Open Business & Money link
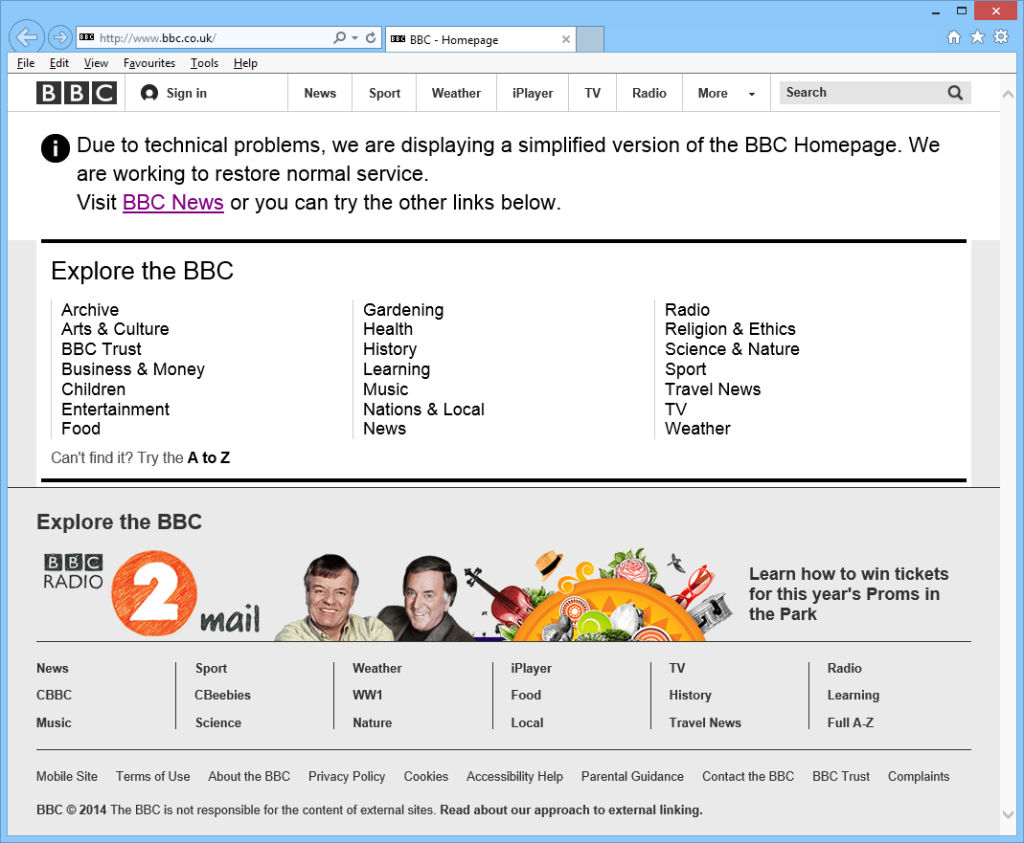Image resolution: width=1024 pixels, height=843 pixels. point(133,369)
